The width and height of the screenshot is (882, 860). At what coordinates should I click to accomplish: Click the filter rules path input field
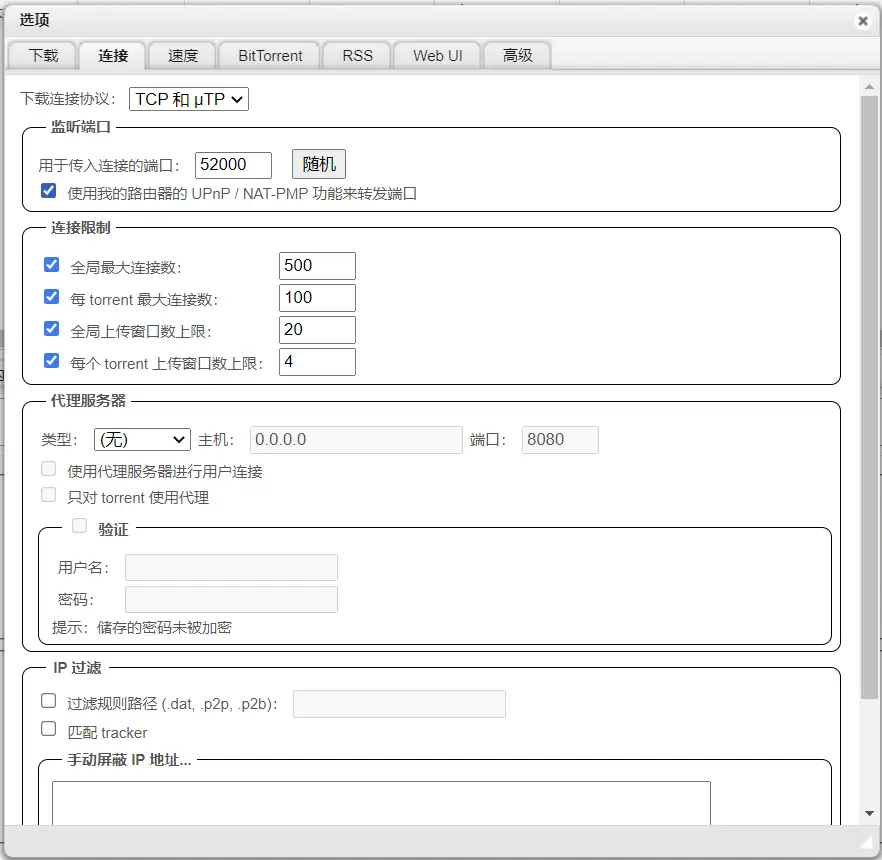399,704
